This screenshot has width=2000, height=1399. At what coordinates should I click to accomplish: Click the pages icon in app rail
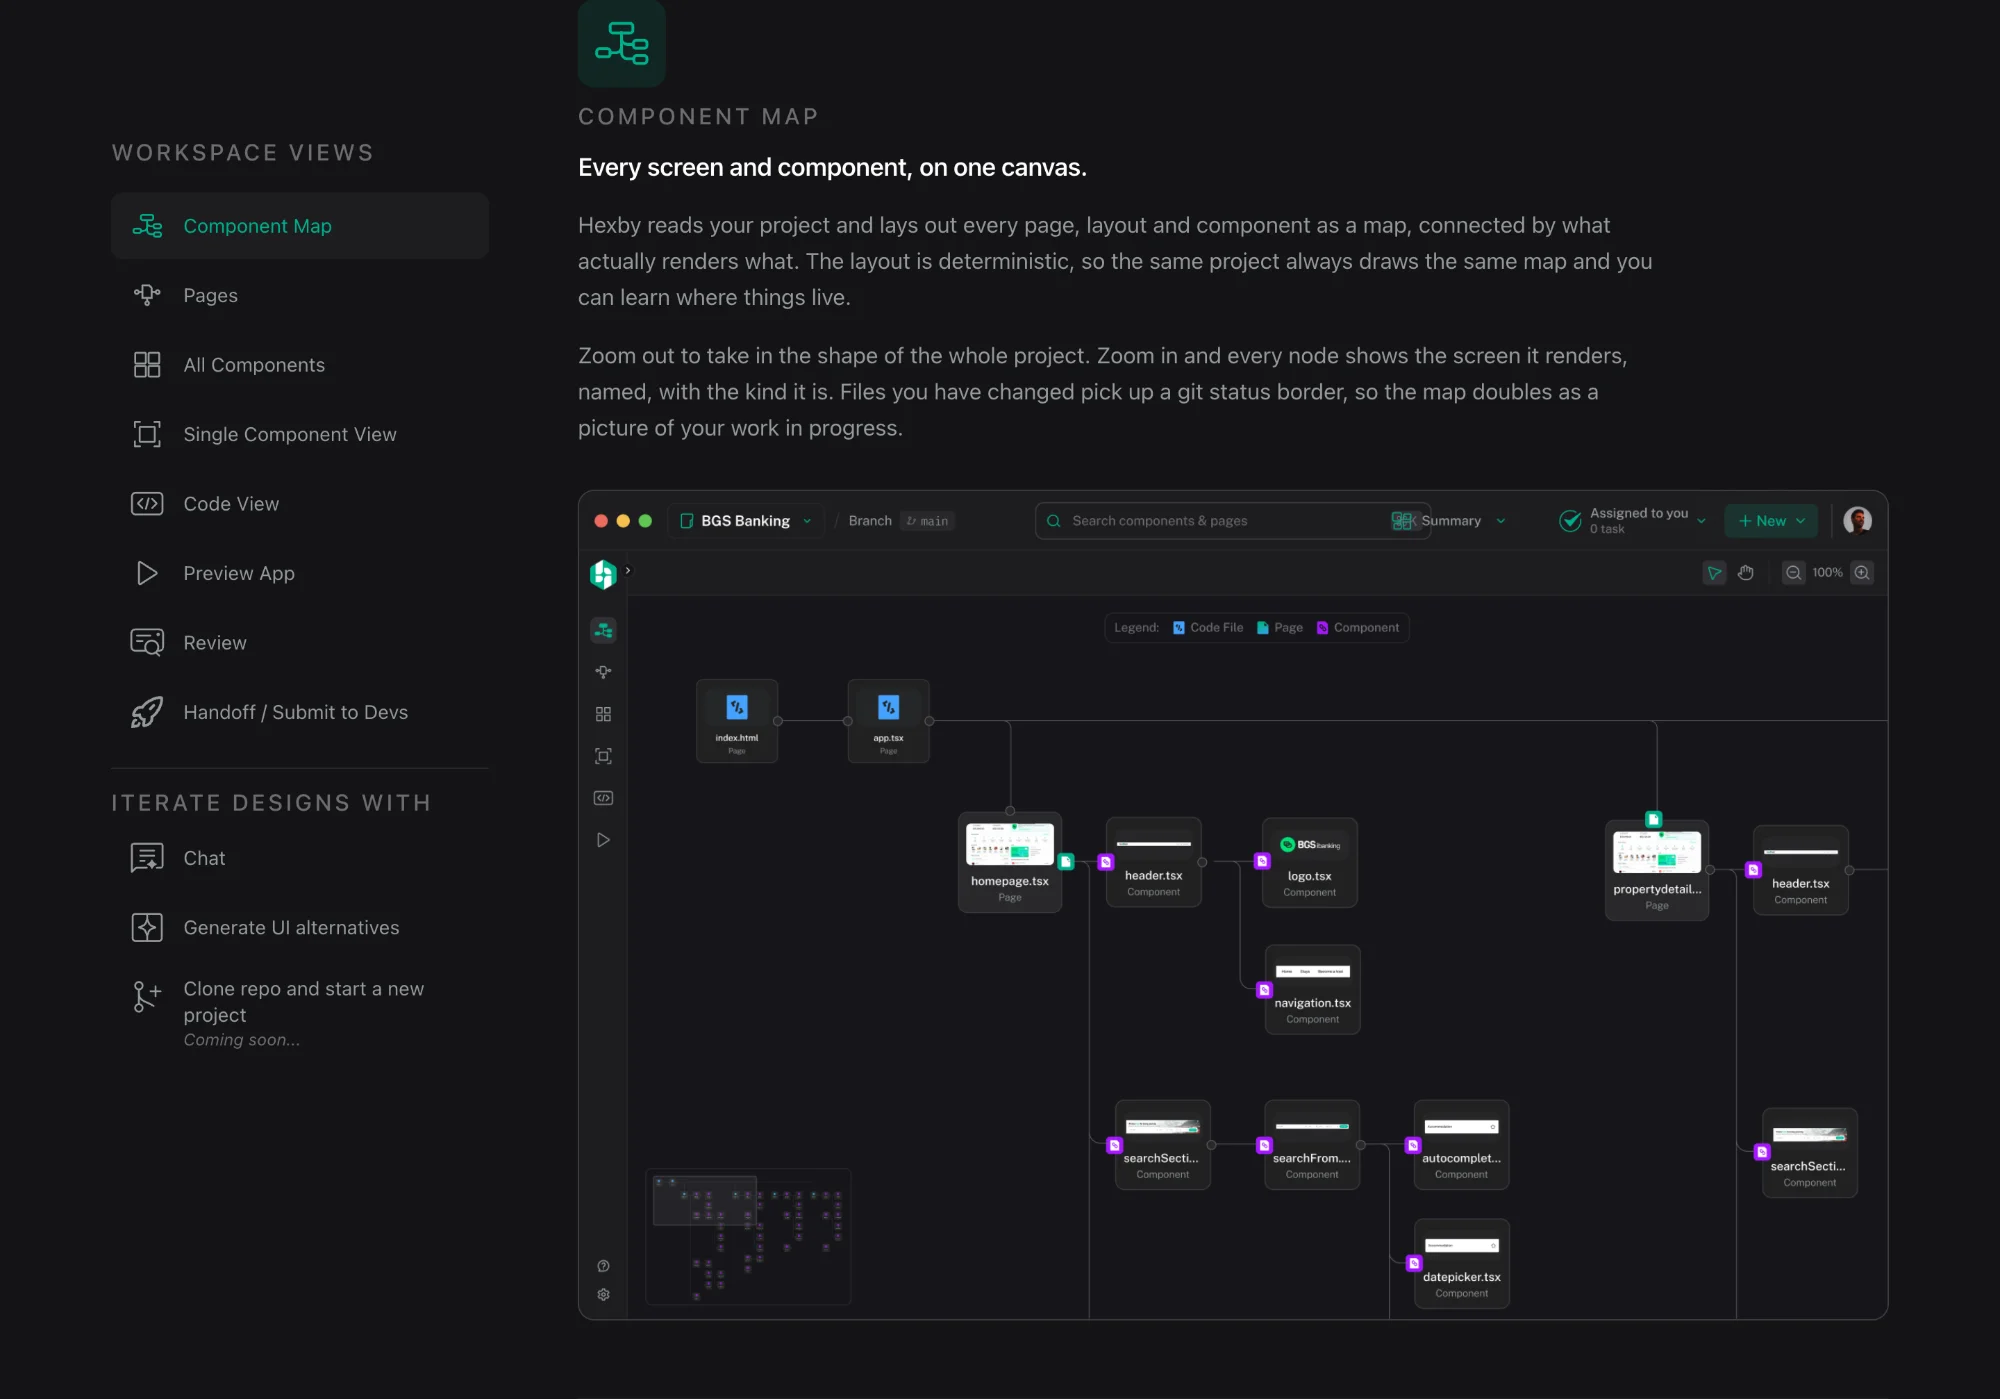pyautogui.click(x=603, y=672)
